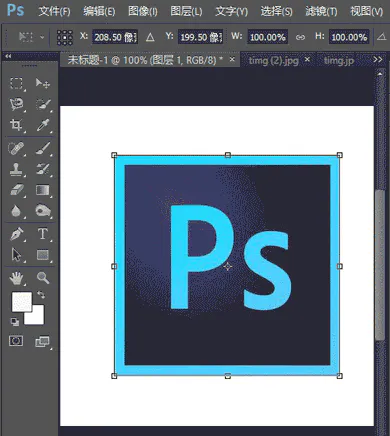
Task: Toggle Quick Mask mode icon
Action: (x=16, y=341)
